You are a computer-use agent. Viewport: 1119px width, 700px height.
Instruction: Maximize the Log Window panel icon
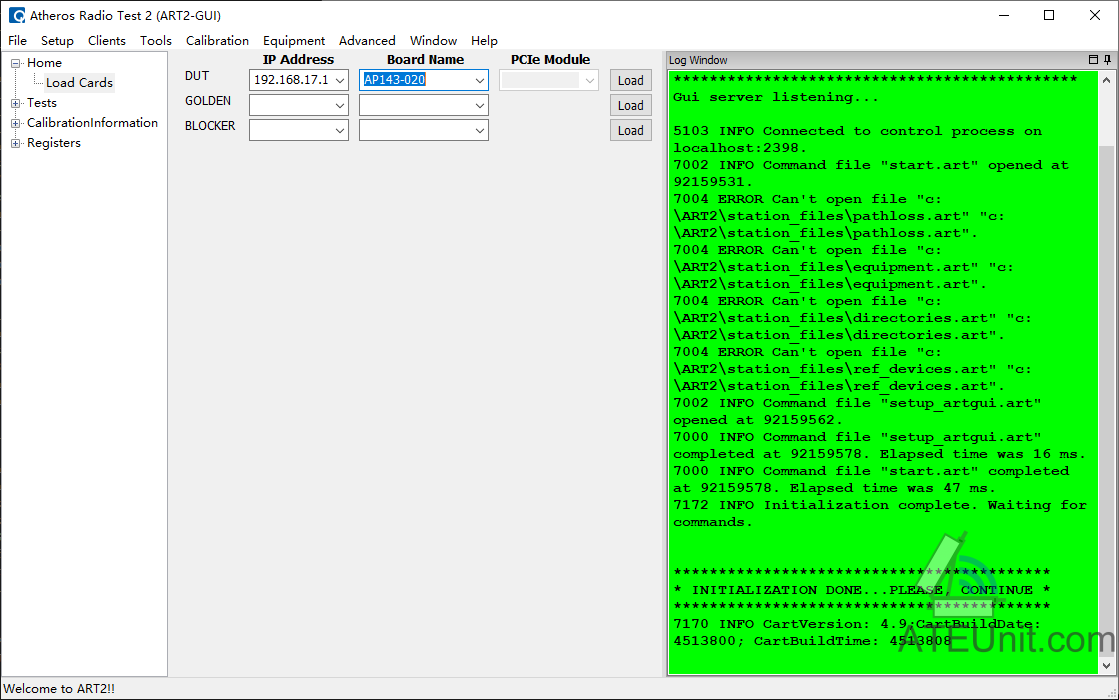pyautogui.click(x=1093, y=60)
